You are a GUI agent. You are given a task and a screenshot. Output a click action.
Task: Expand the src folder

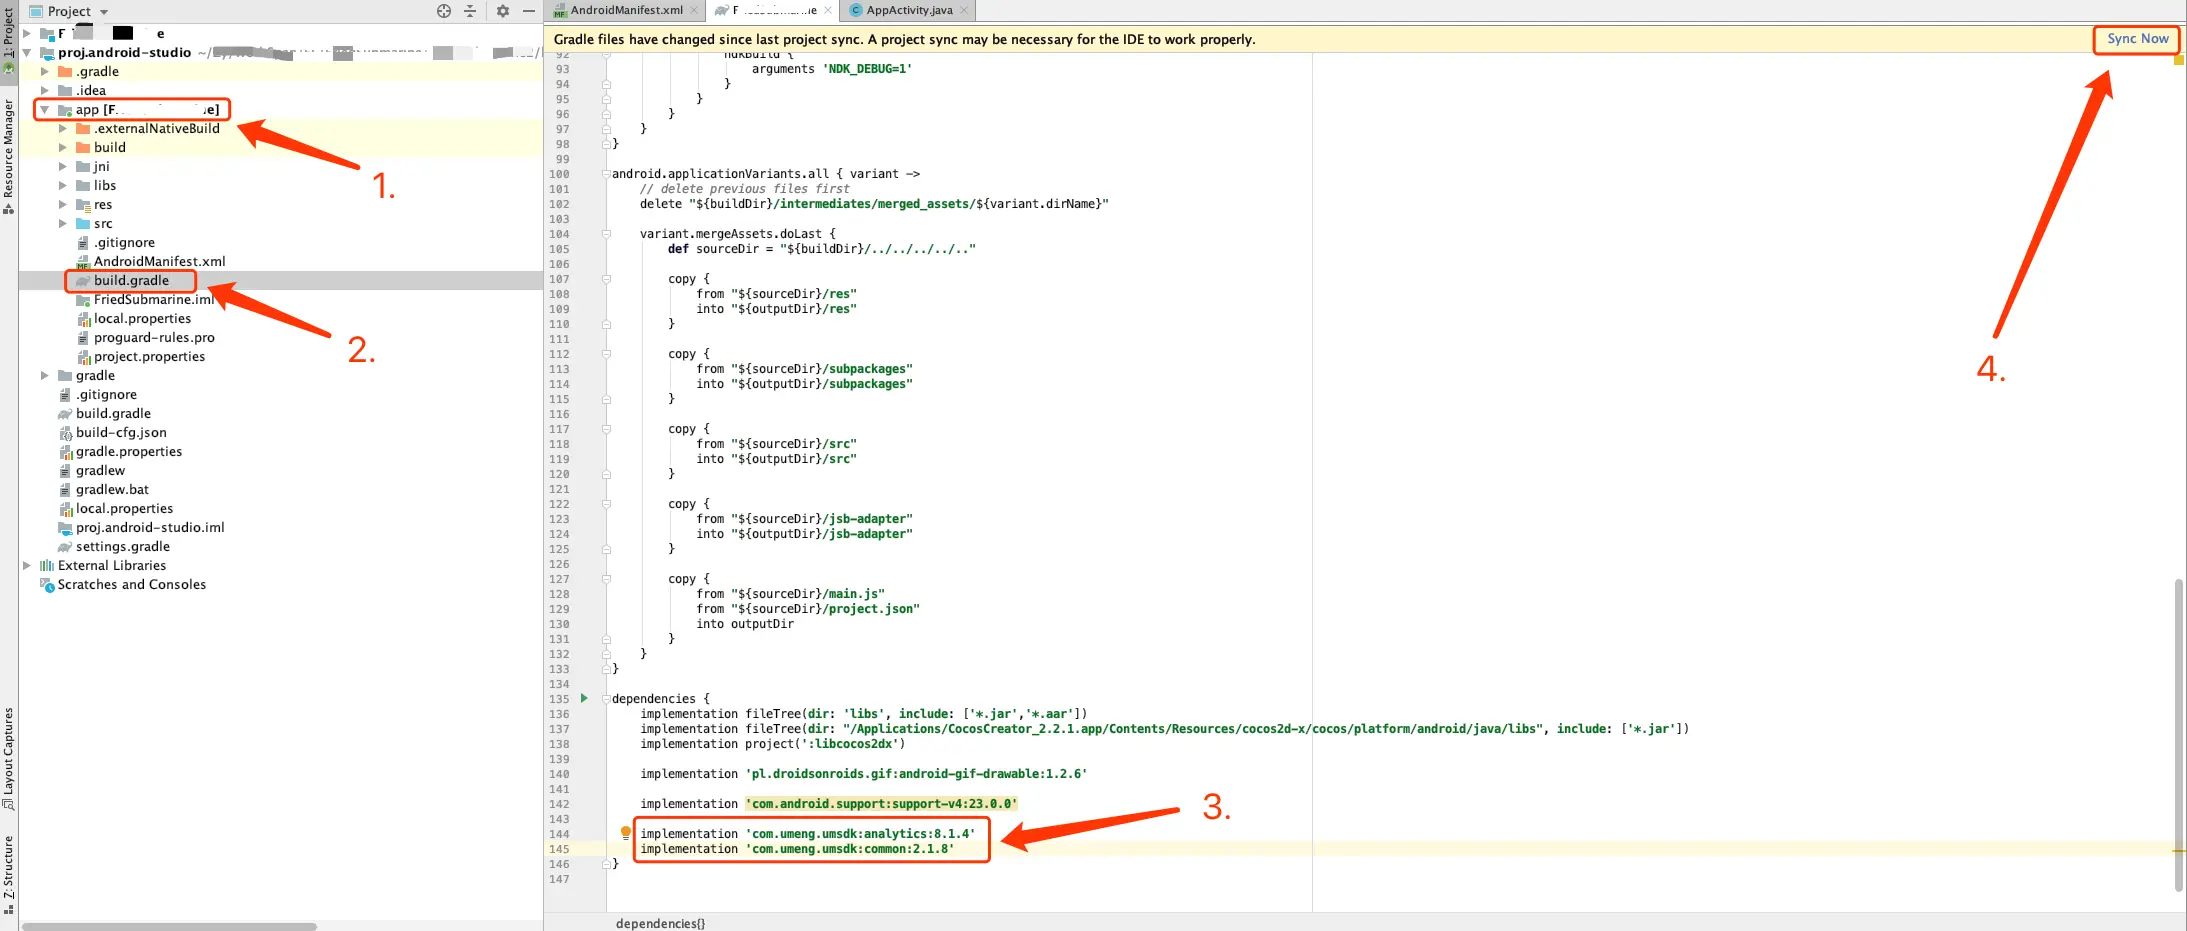click(x=63, y=223)
